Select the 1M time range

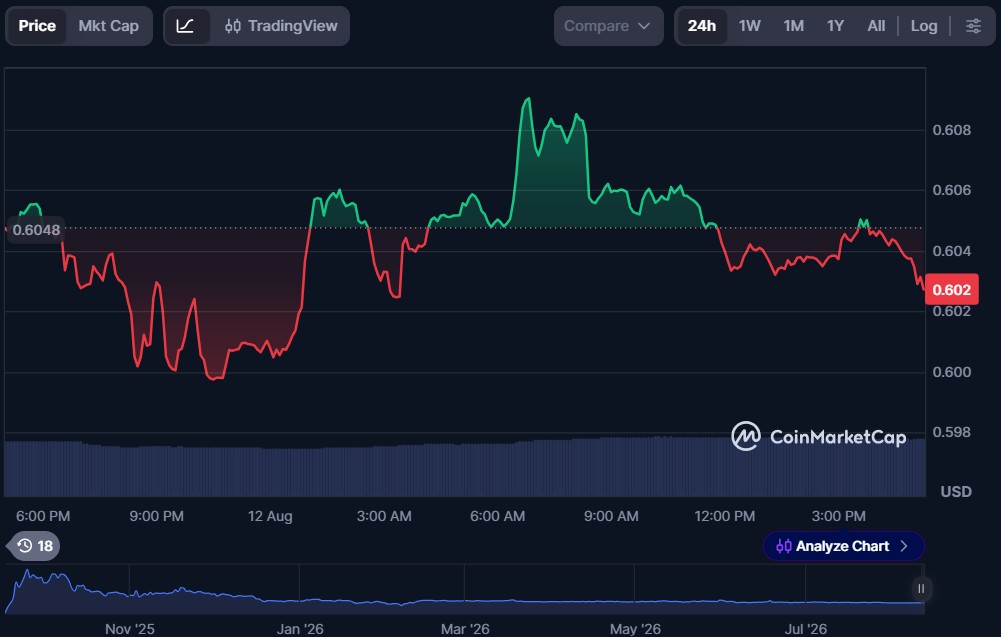pos(794,26)
